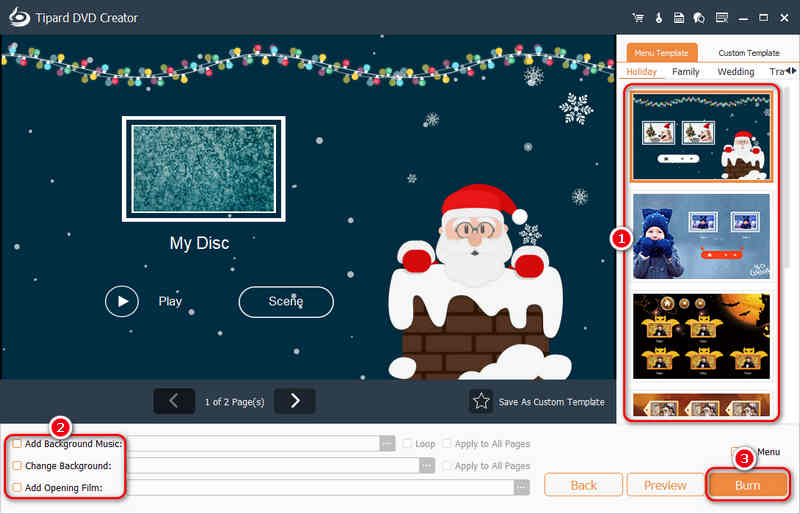Select the partially visible Travel category tab
Screen dimensions: 800x514
point(777,72)
